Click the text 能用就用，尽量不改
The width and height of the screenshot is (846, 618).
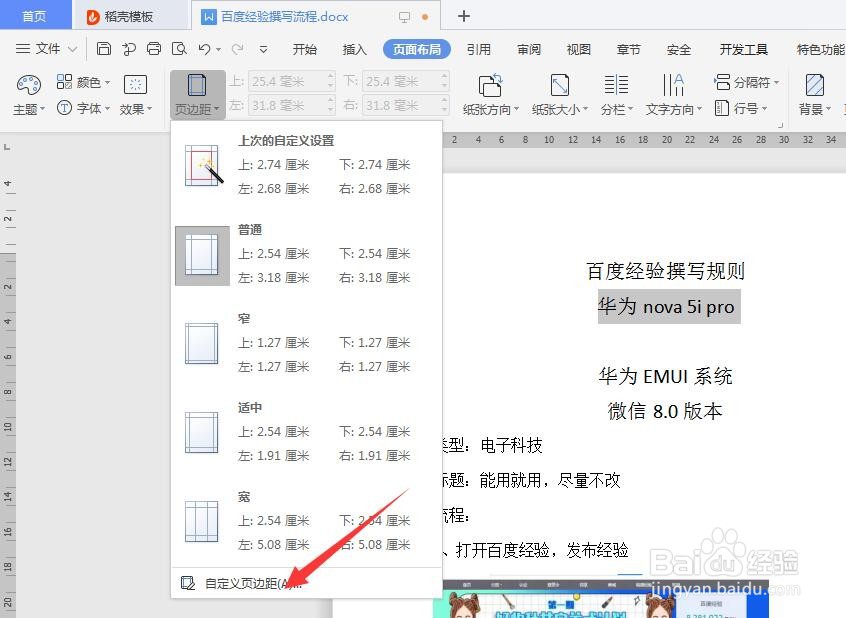pyautogui.click(x=550, y=480)
